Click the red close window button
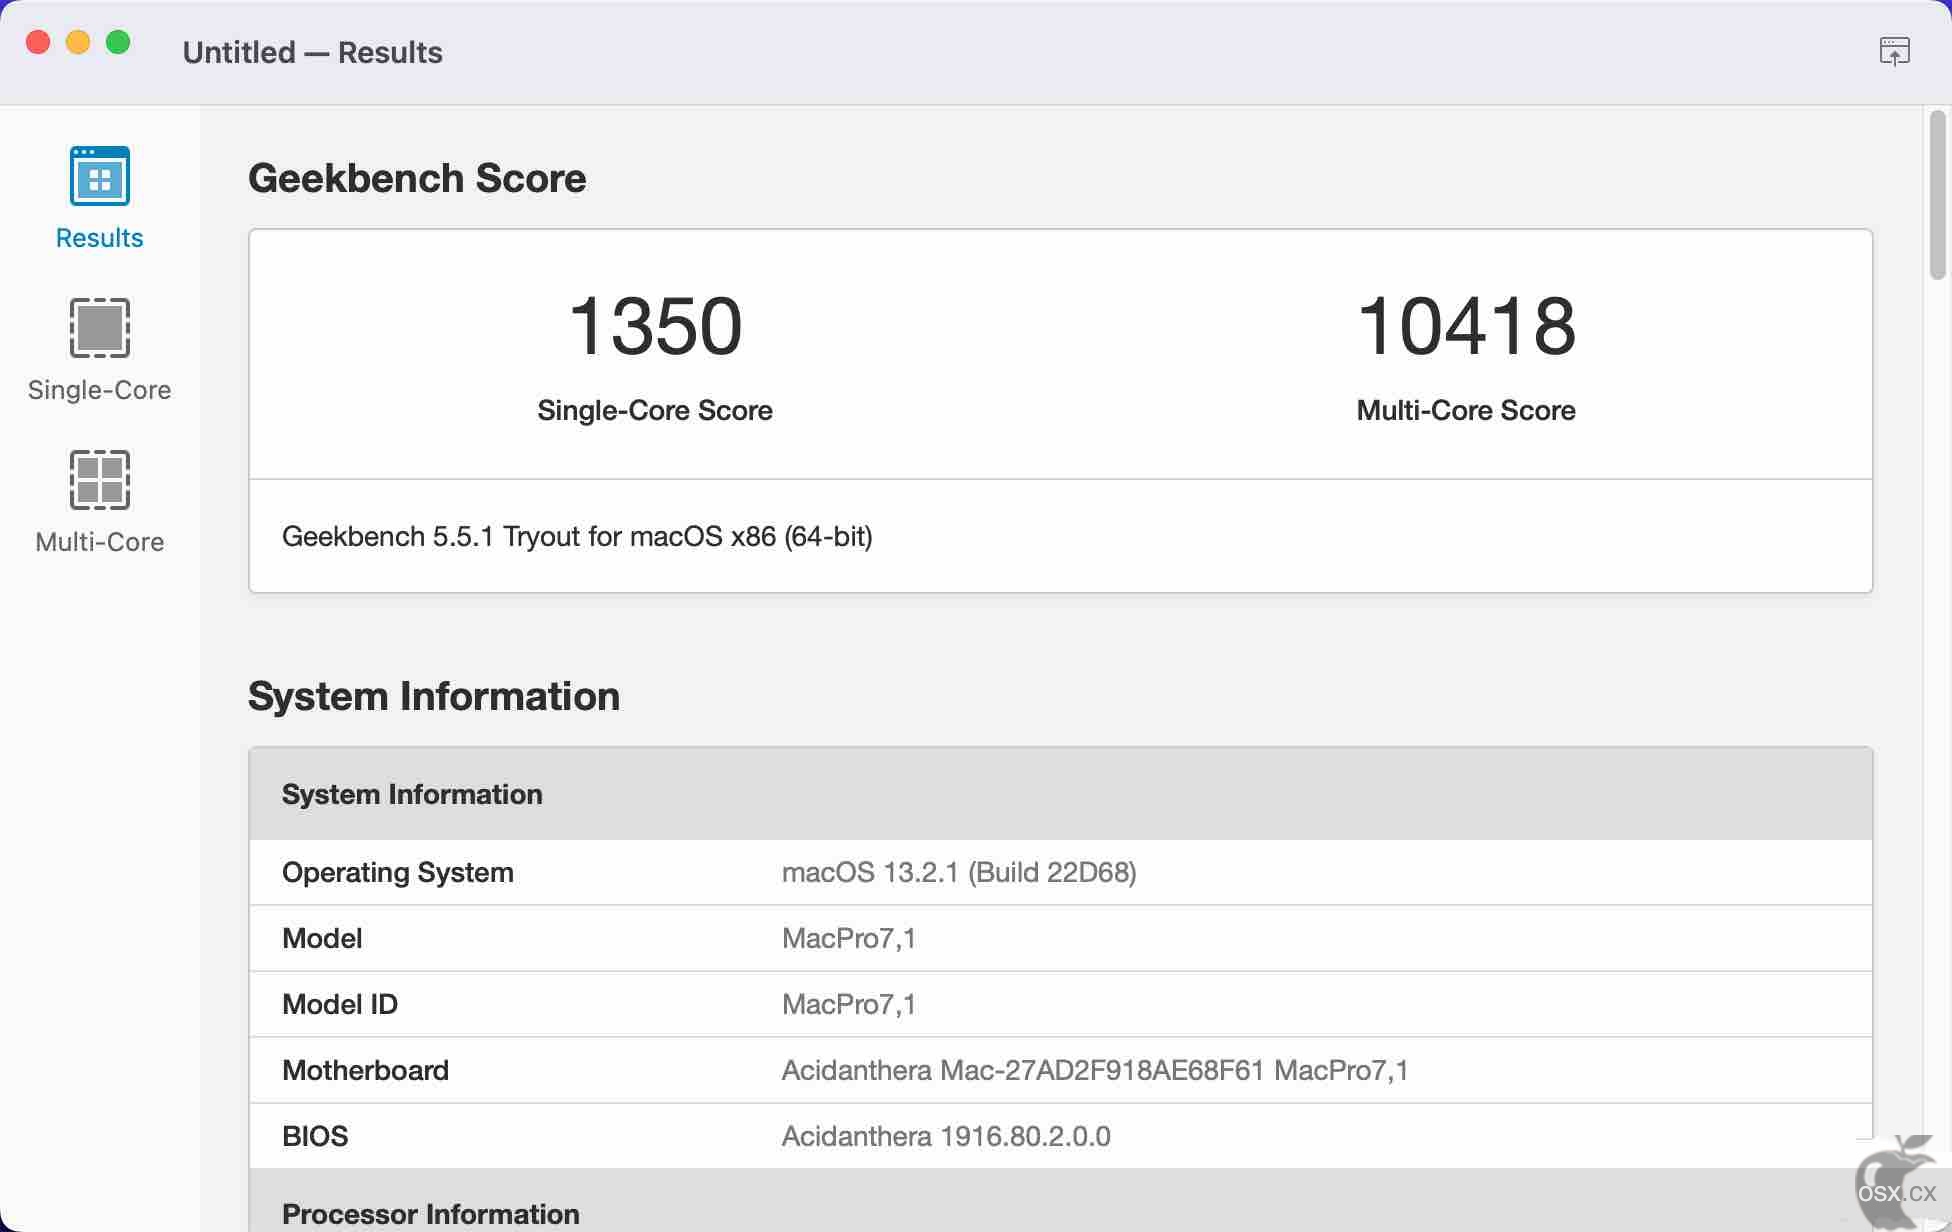1952x1232 pixels. [38, 42]
